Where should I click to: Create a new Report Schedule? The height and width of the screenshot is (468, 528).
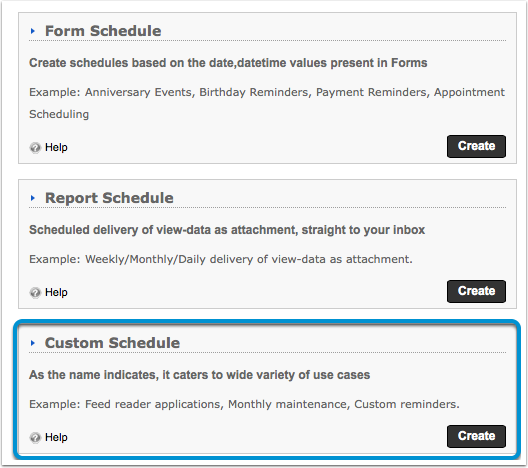476,291
